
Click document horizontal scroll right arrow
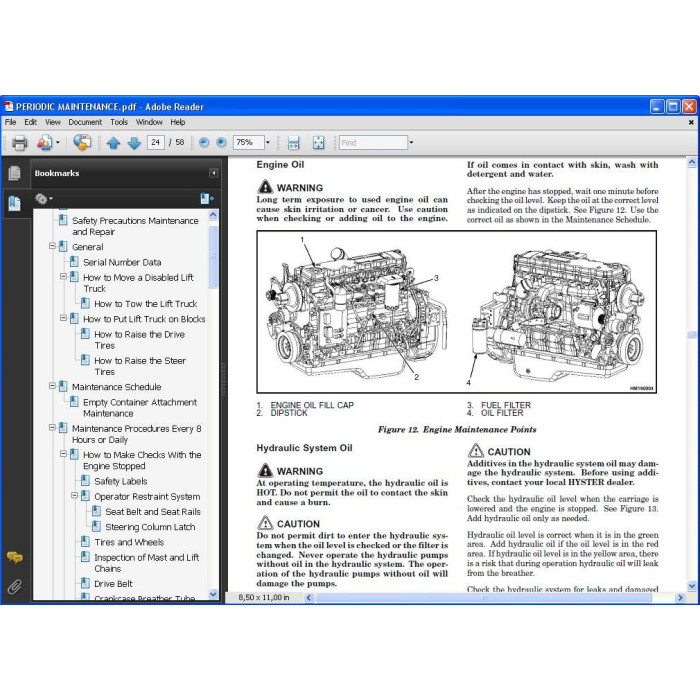[680, 597]
